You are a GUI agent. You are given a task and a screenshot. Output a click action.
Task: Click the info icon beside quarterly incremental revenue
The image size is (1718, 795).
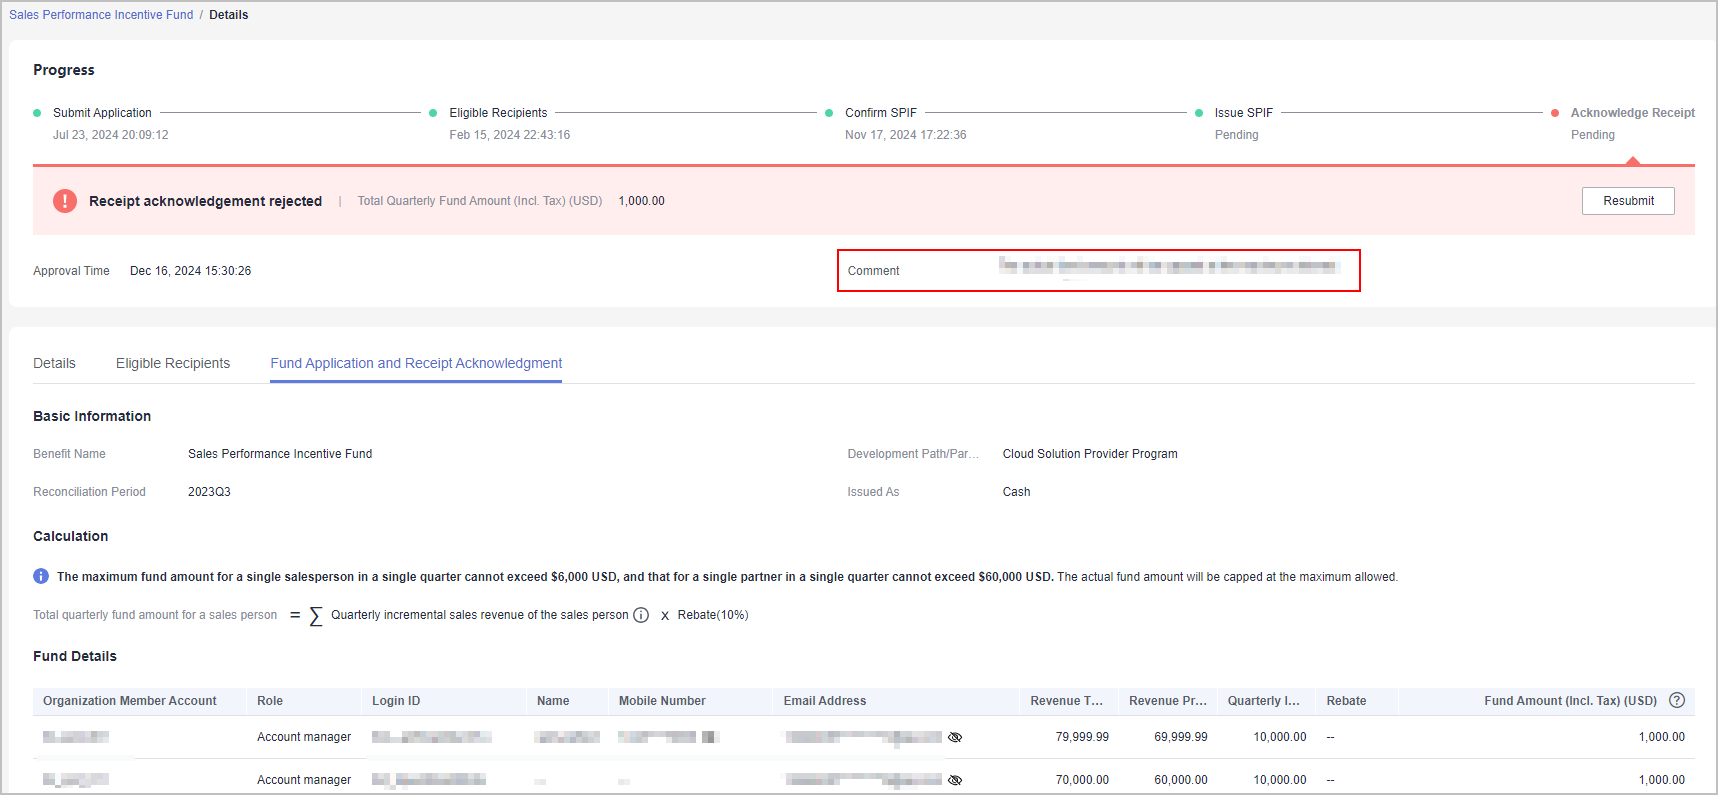(x=641, y=615)
